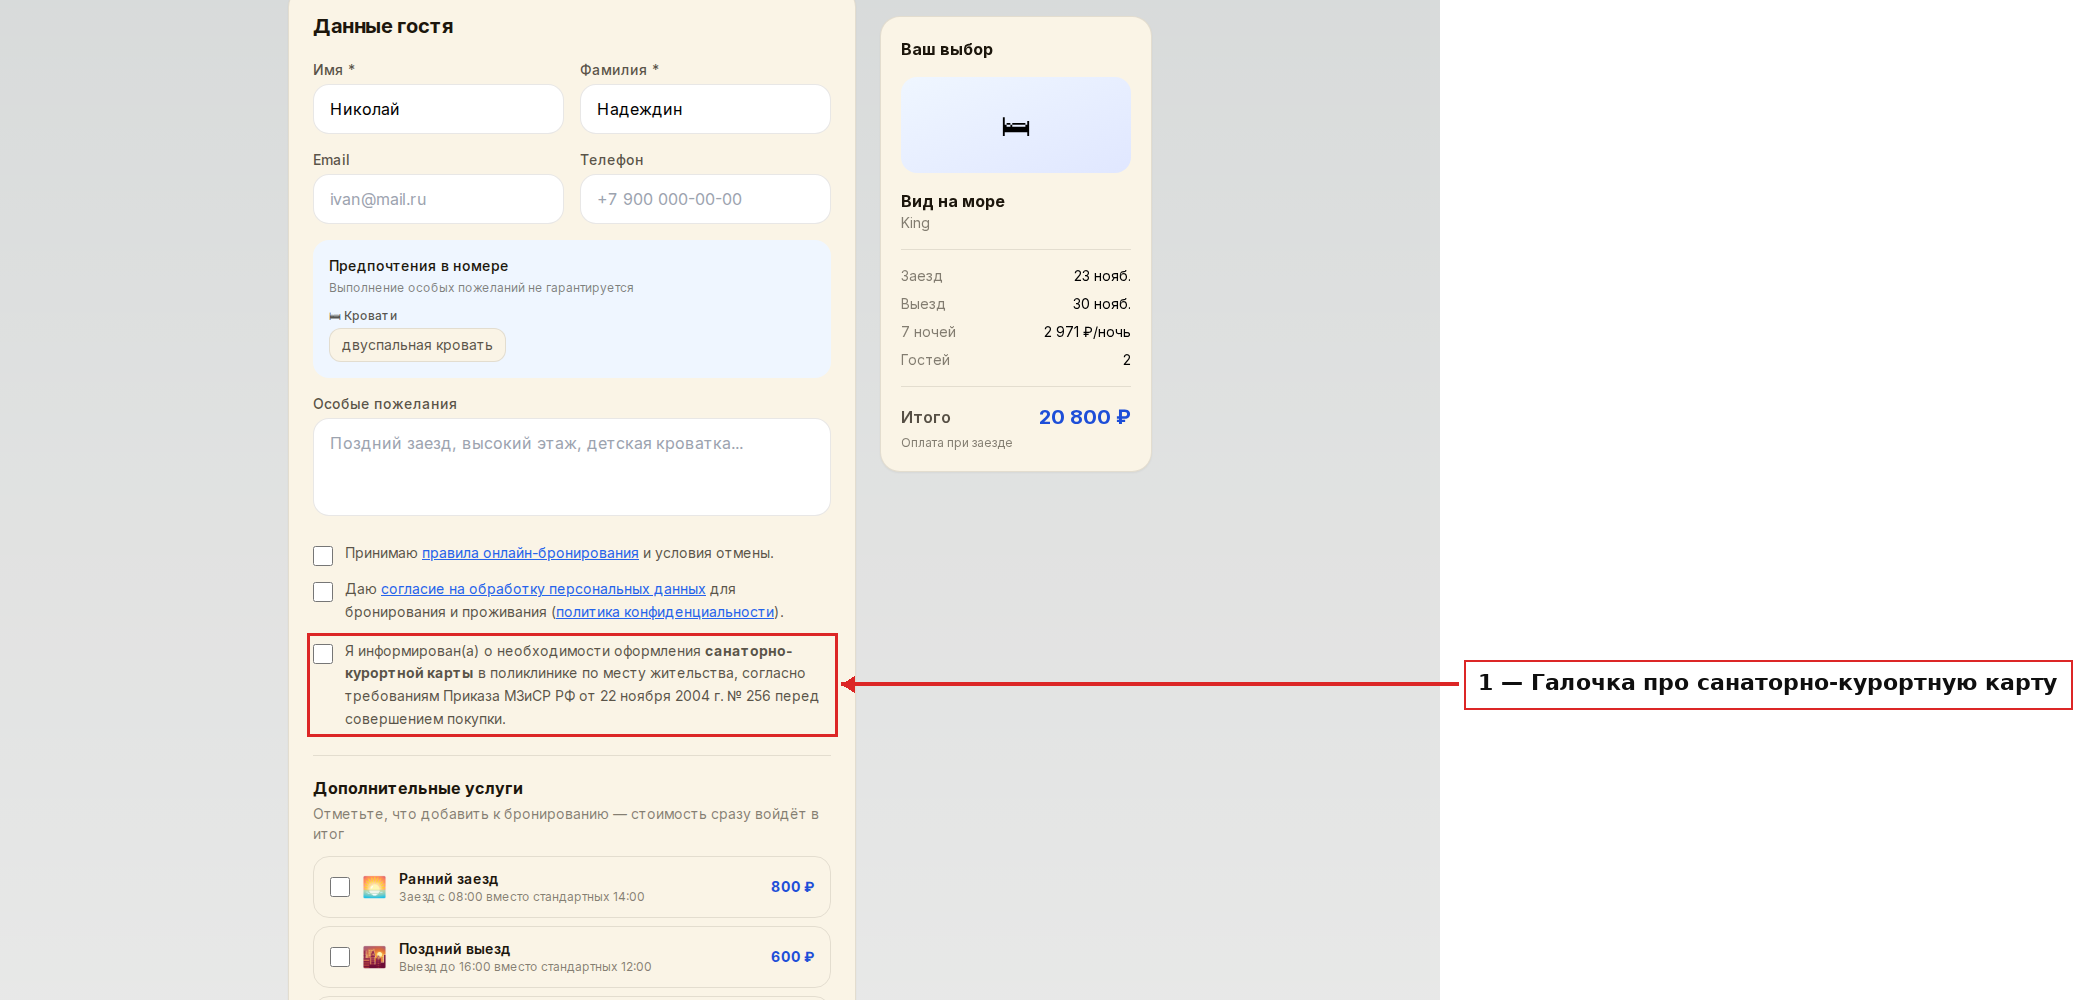Follow the политика конфиденциальности link

665,612
